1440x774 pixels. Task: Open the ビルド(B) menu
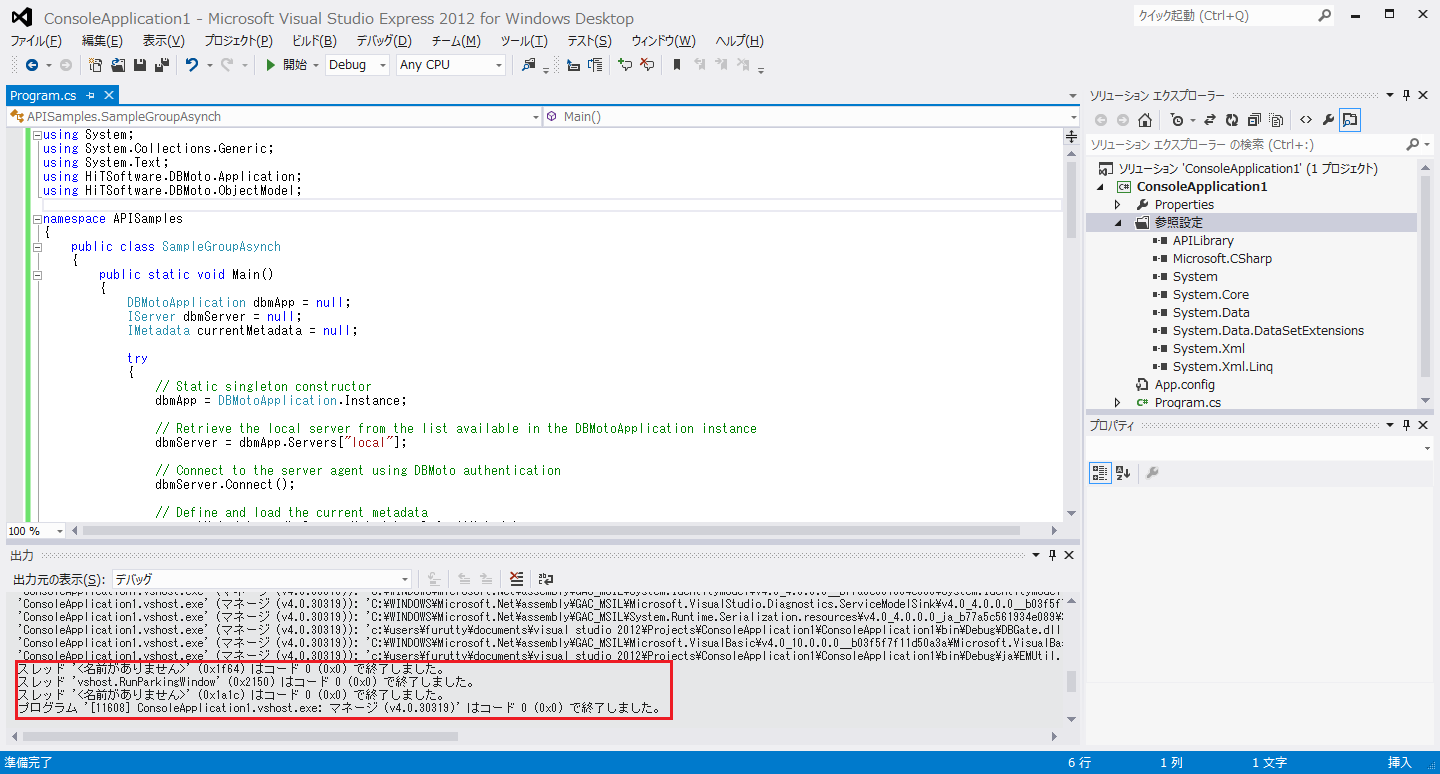(x=314, y=41)
